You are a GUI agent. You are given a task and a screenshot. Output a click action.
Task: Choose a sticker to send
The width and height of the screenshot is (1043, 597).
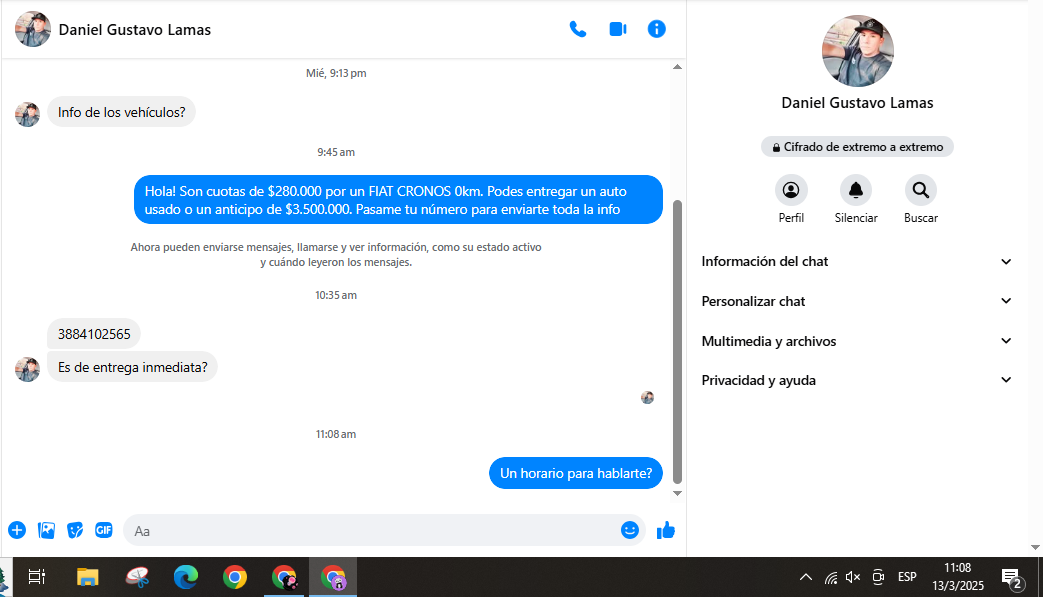pyautogui.click(x=75, y=530)
